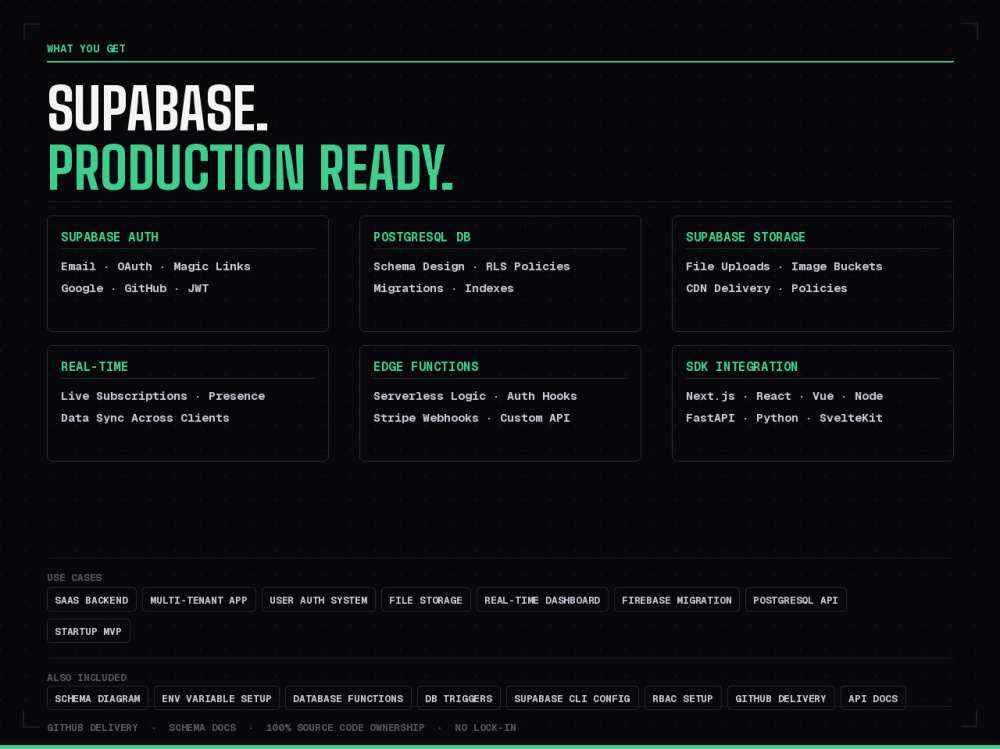Click the REAL-TIME card heading

point(94,366)
